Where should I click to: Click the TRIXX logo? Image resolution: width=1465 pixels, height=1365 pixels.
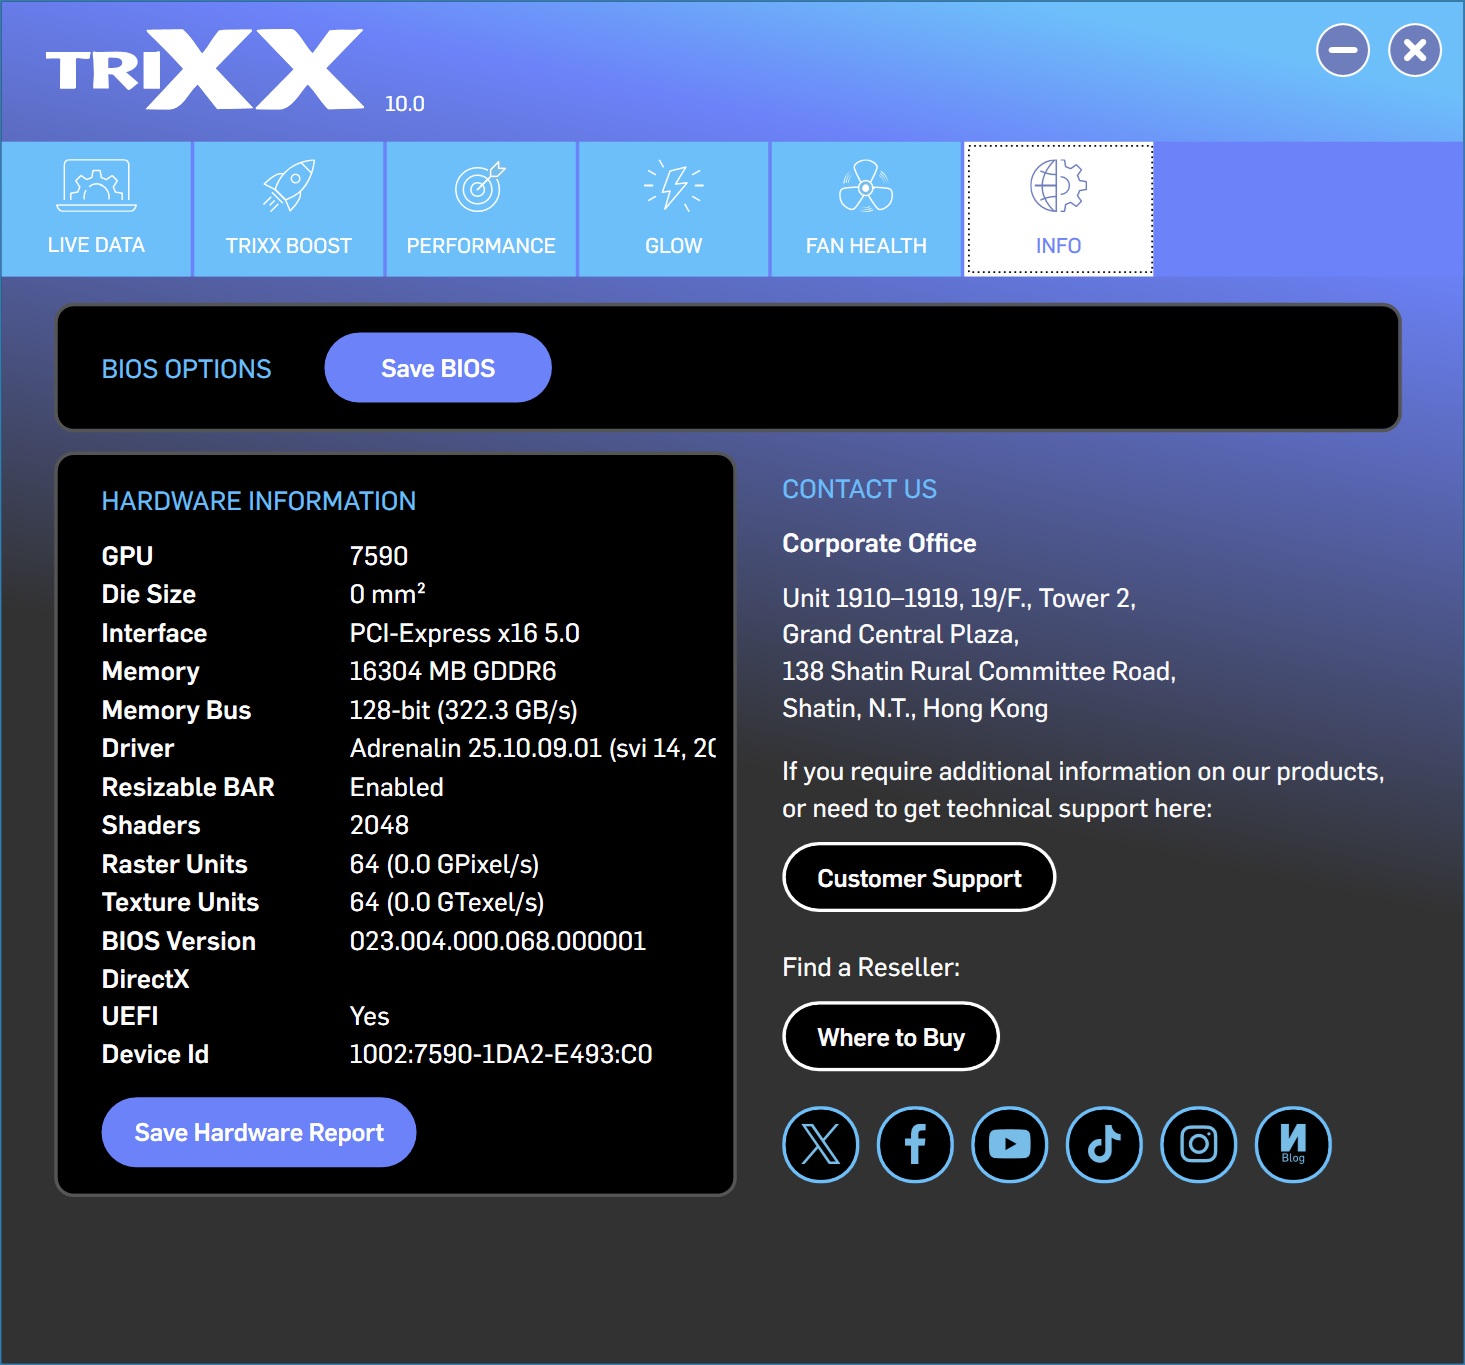[205, 69]
